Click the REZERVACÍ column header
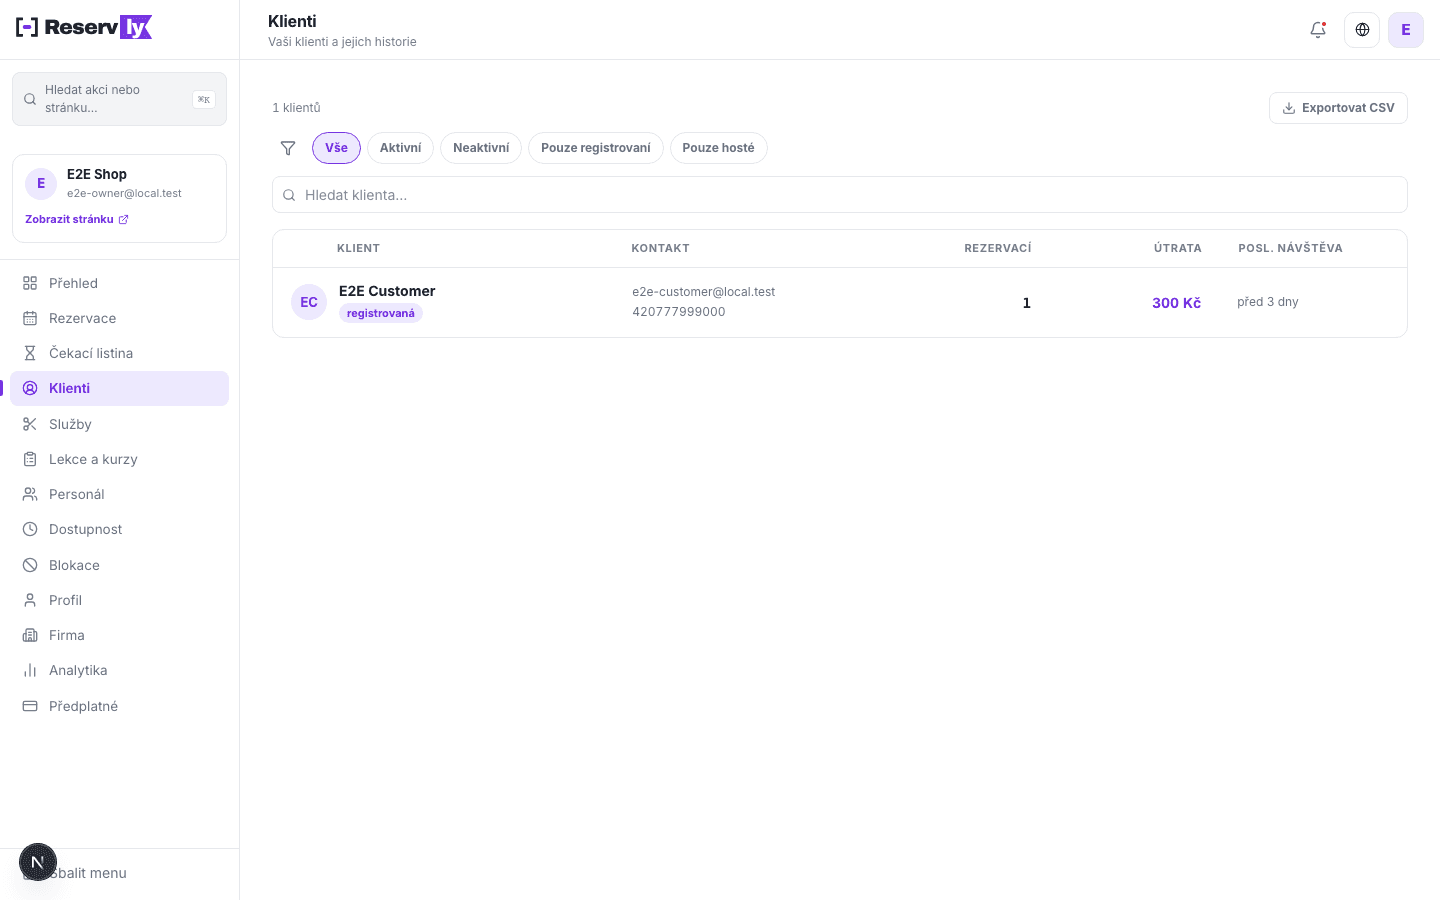This screenshot has width=1440, height=900. 998,248
